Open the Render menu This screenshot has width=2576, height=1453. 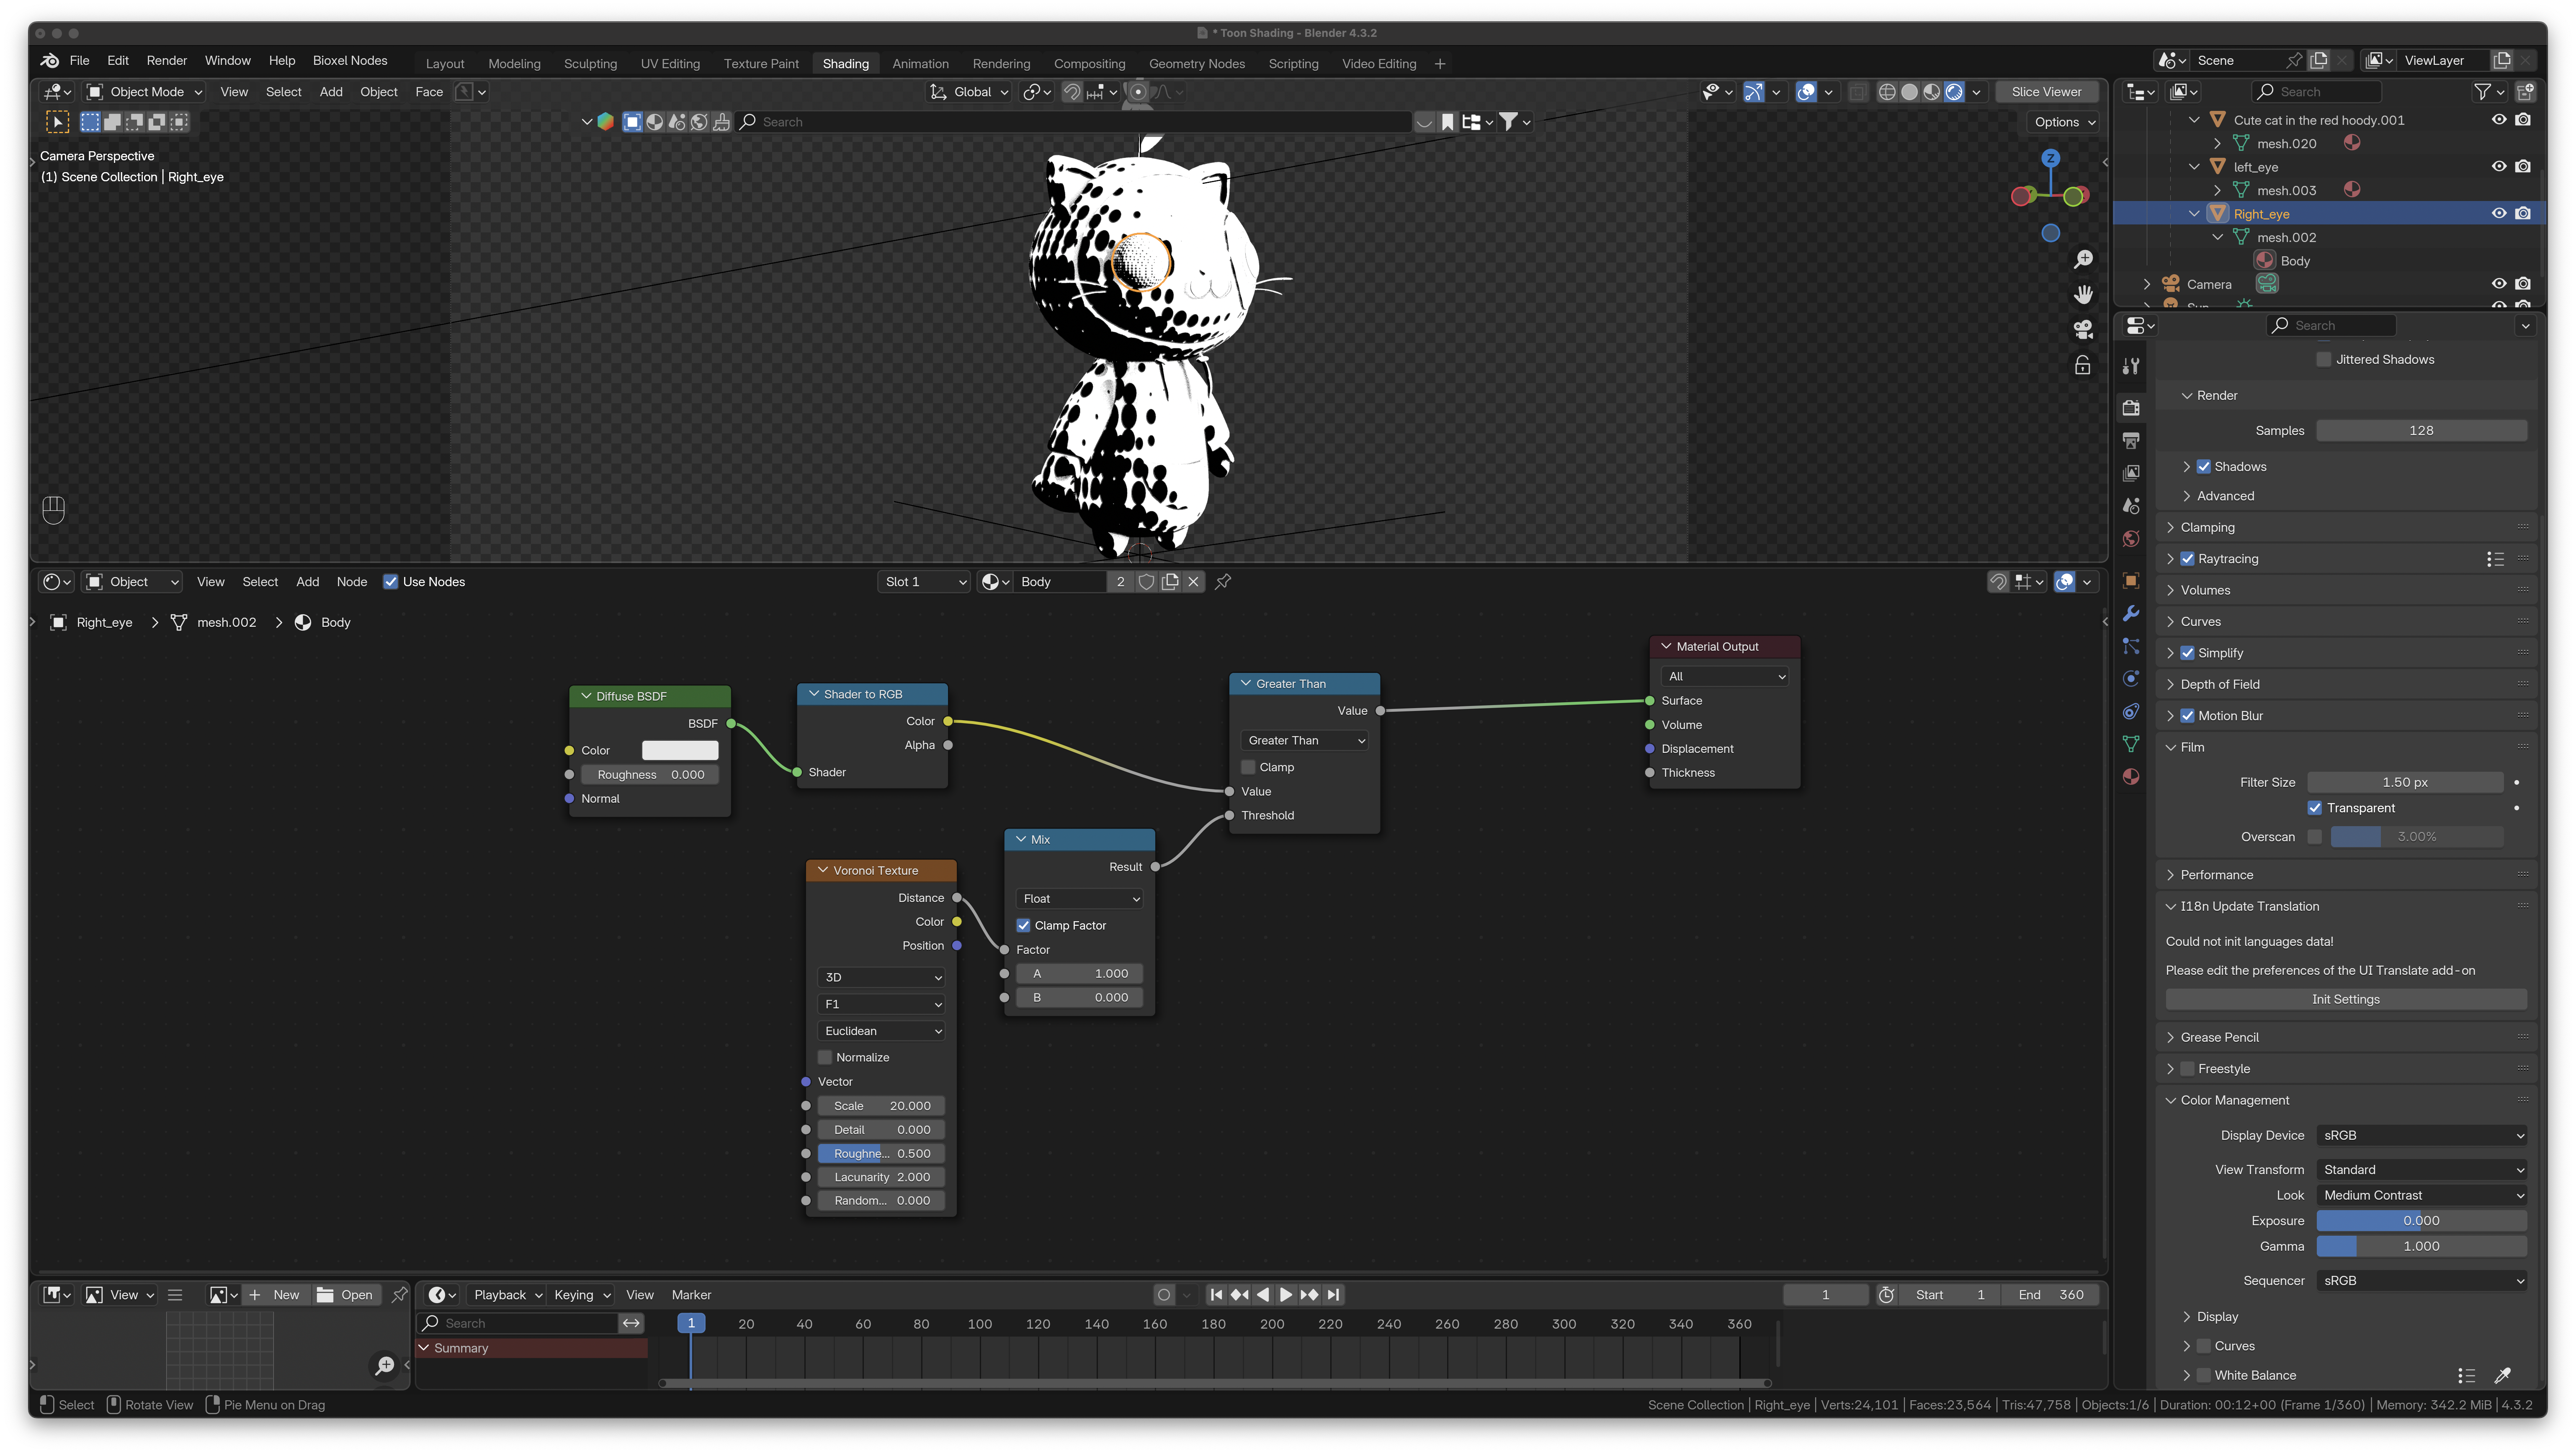(x=167, y=61)
